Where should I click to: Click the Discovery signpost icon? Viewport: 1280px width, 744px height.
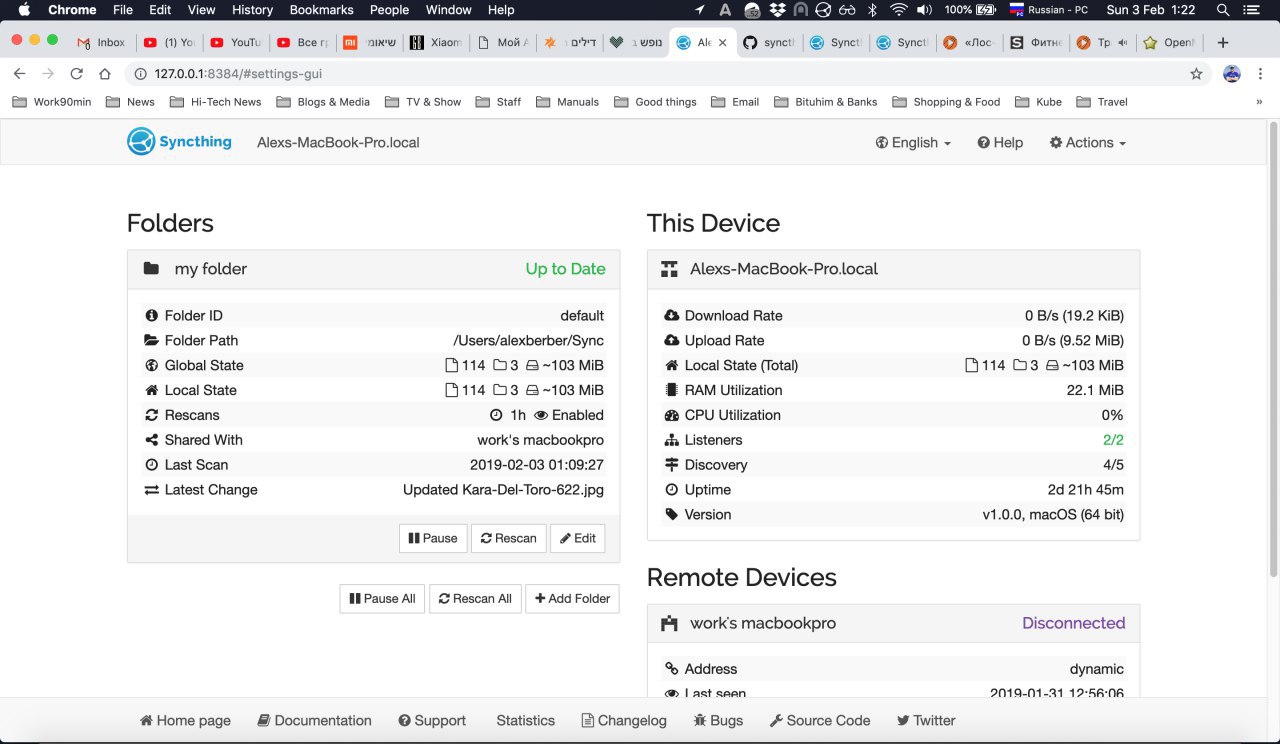(672, 466)
